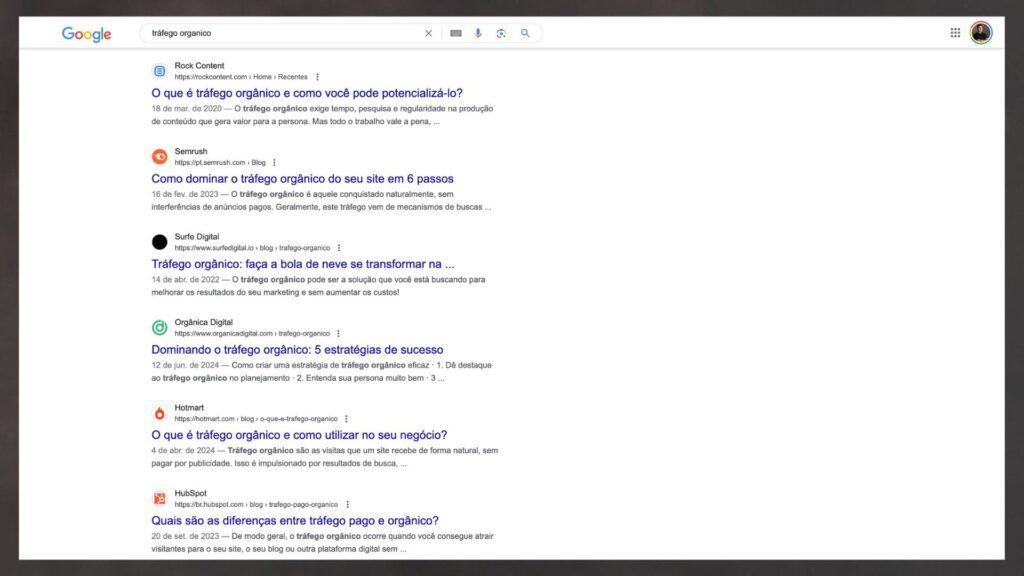Open 'Tráfego orgânico: faça a bola de neve' link
1024x576 pixels.
coord(303,264)
